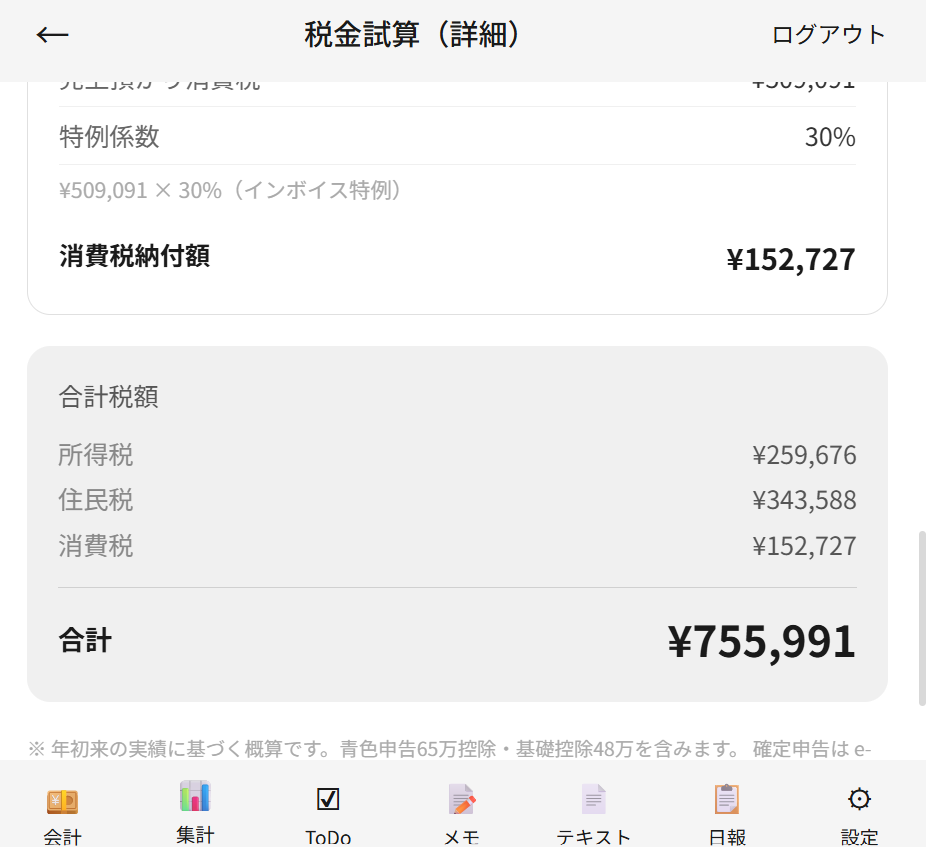Image resolution: width=942 pixels, height=847 pixels.
Task: Select the 集計 tab label
Action: pyautogui.click(x=195, y=835)
